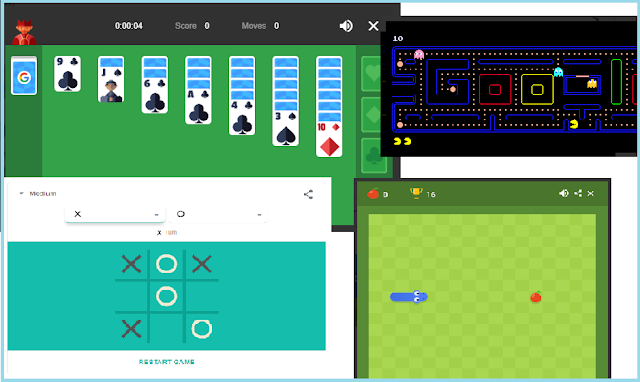Close the Solitaire game window

pyautogui.click(x=373, y=26)
